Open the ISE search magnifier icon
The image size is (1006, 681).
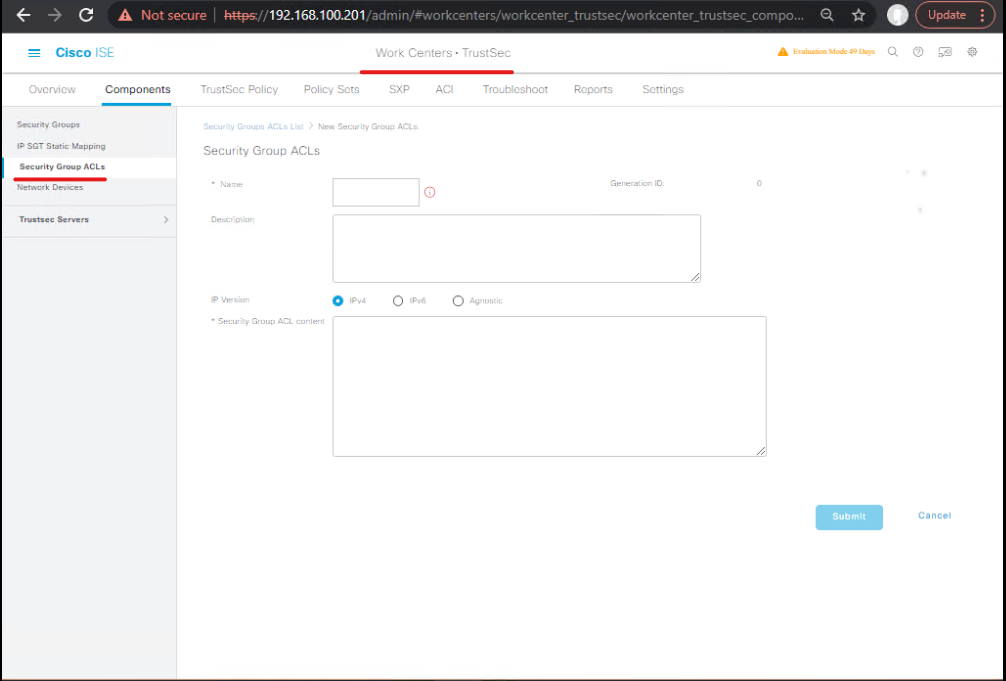pos(892,52)
